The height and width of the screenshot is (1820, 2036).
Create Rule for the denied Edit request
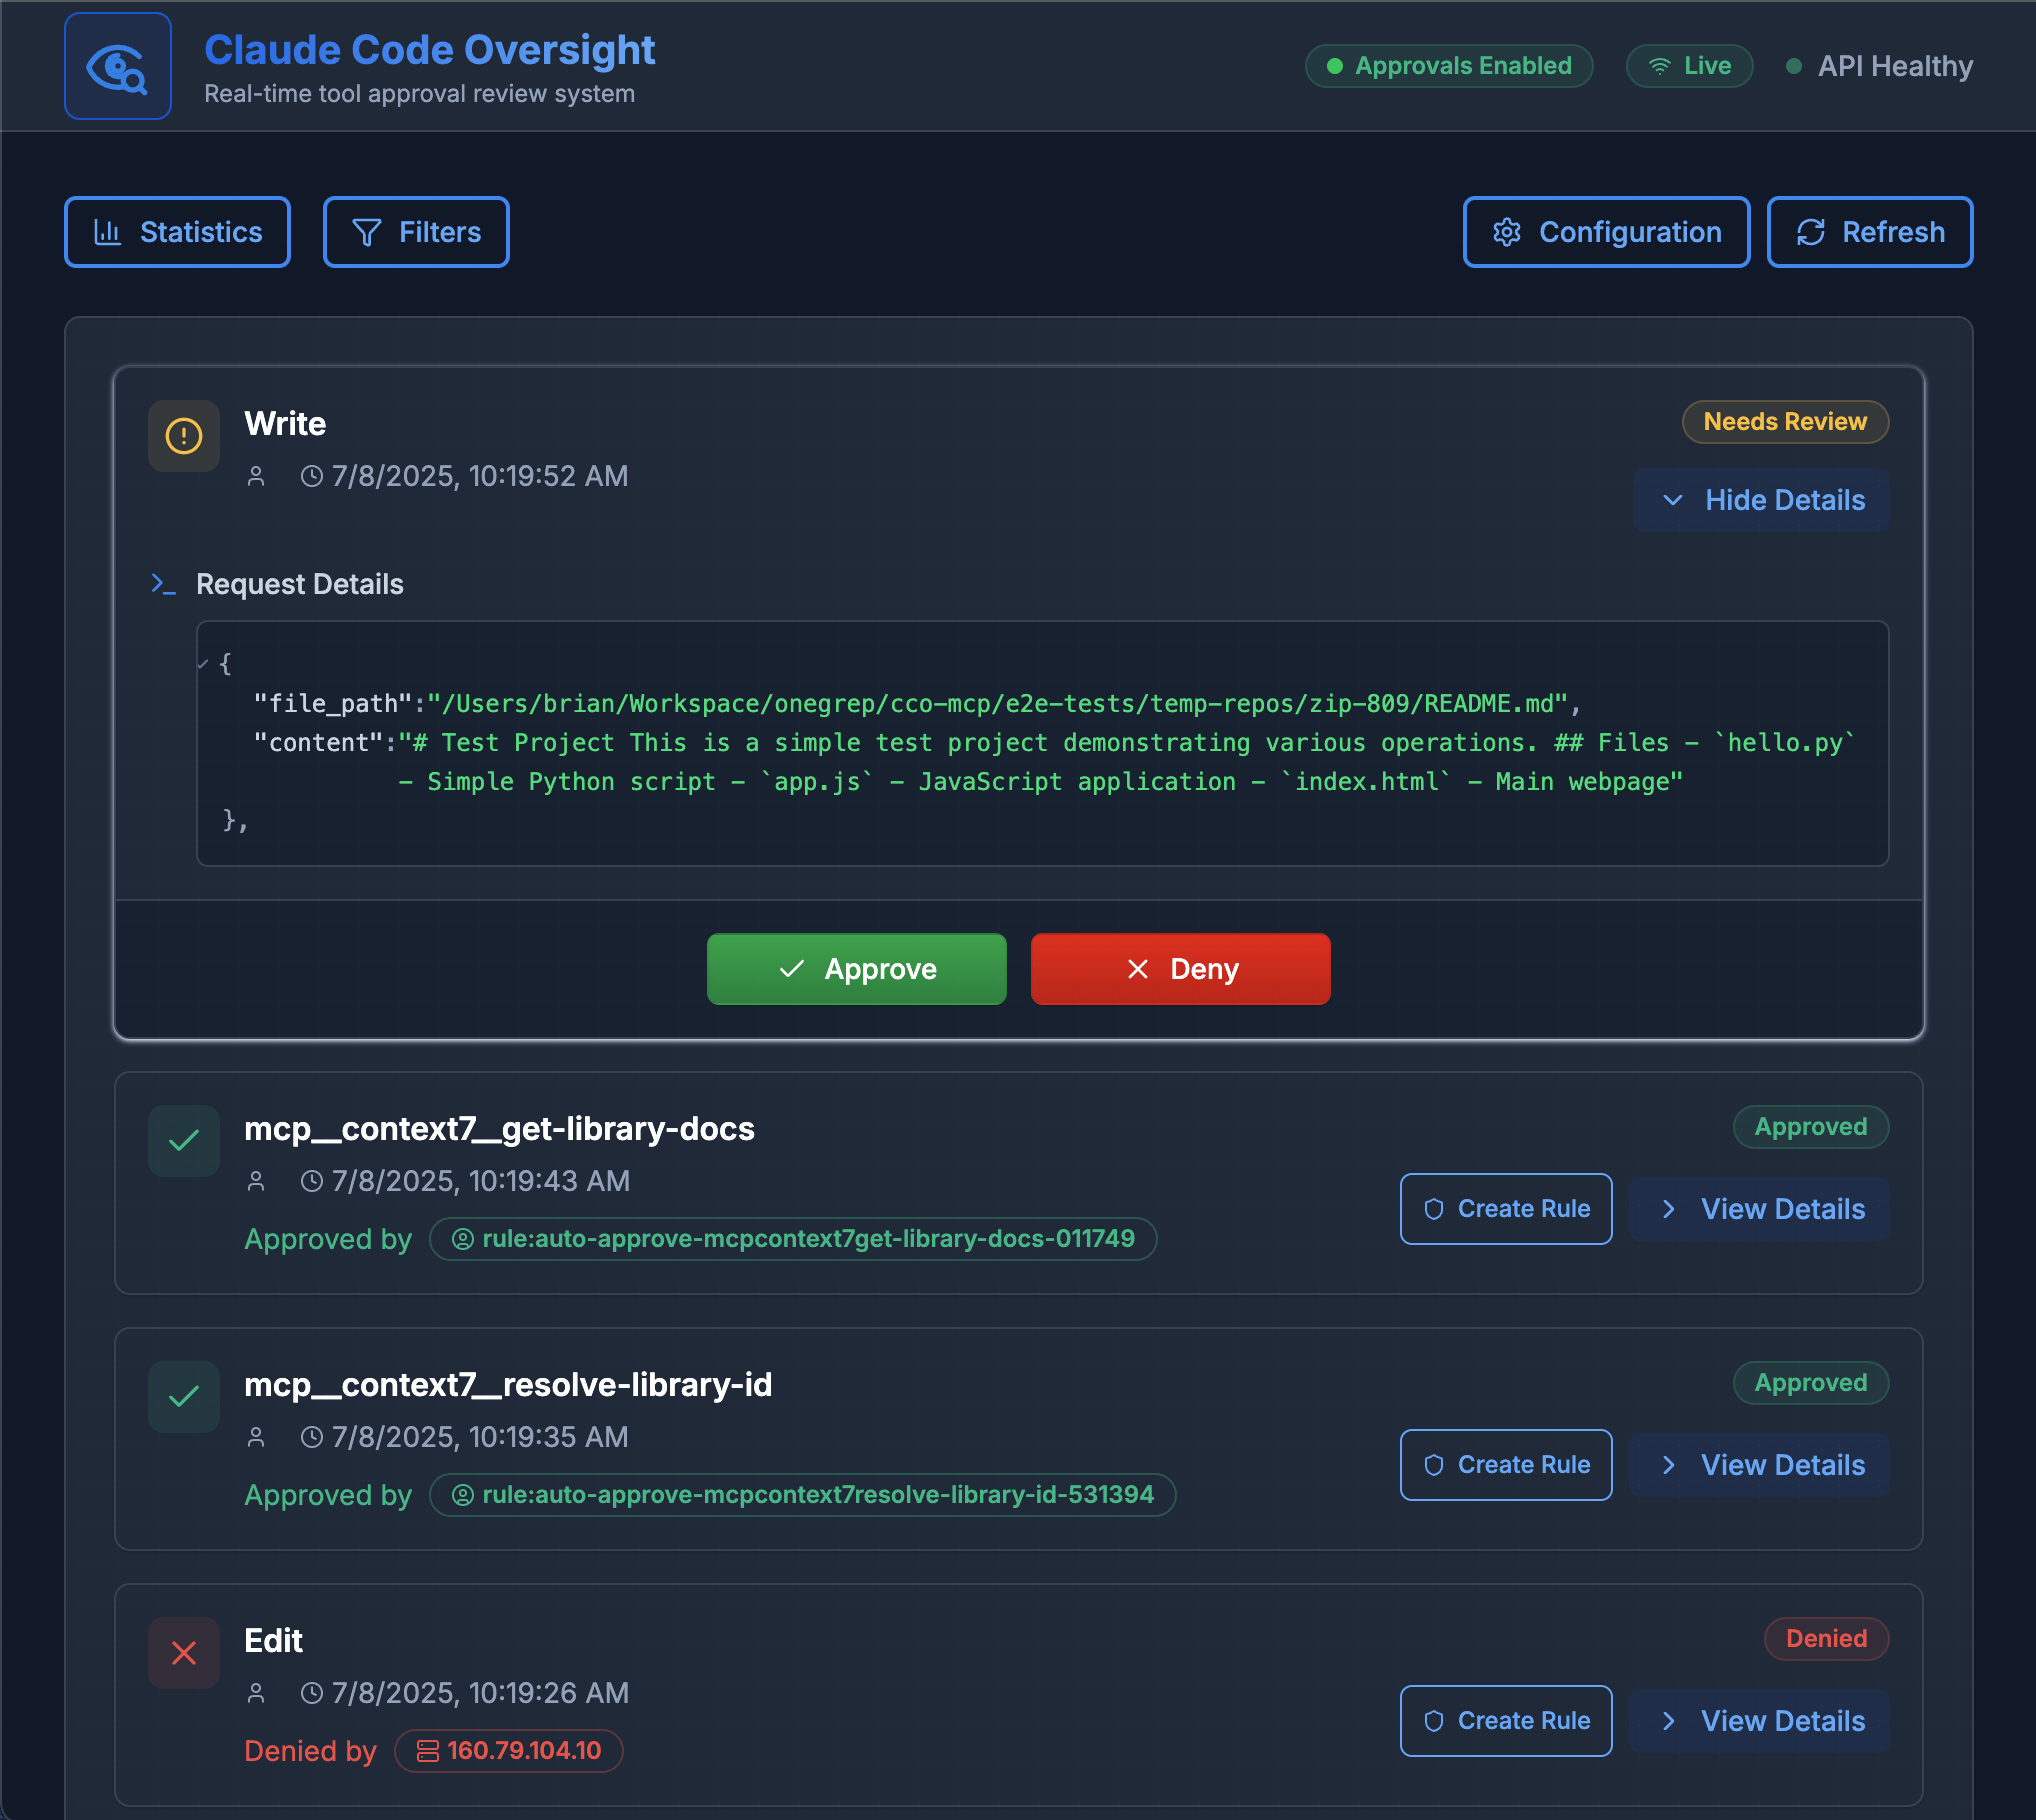pos(1506,1721)
